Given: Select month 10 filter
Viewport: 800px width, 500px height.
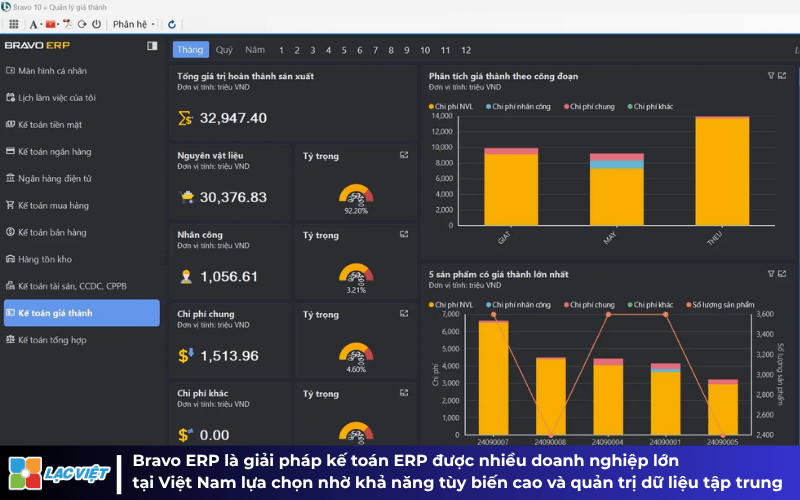Looking at the screenshot, I should tap(425, 50).
